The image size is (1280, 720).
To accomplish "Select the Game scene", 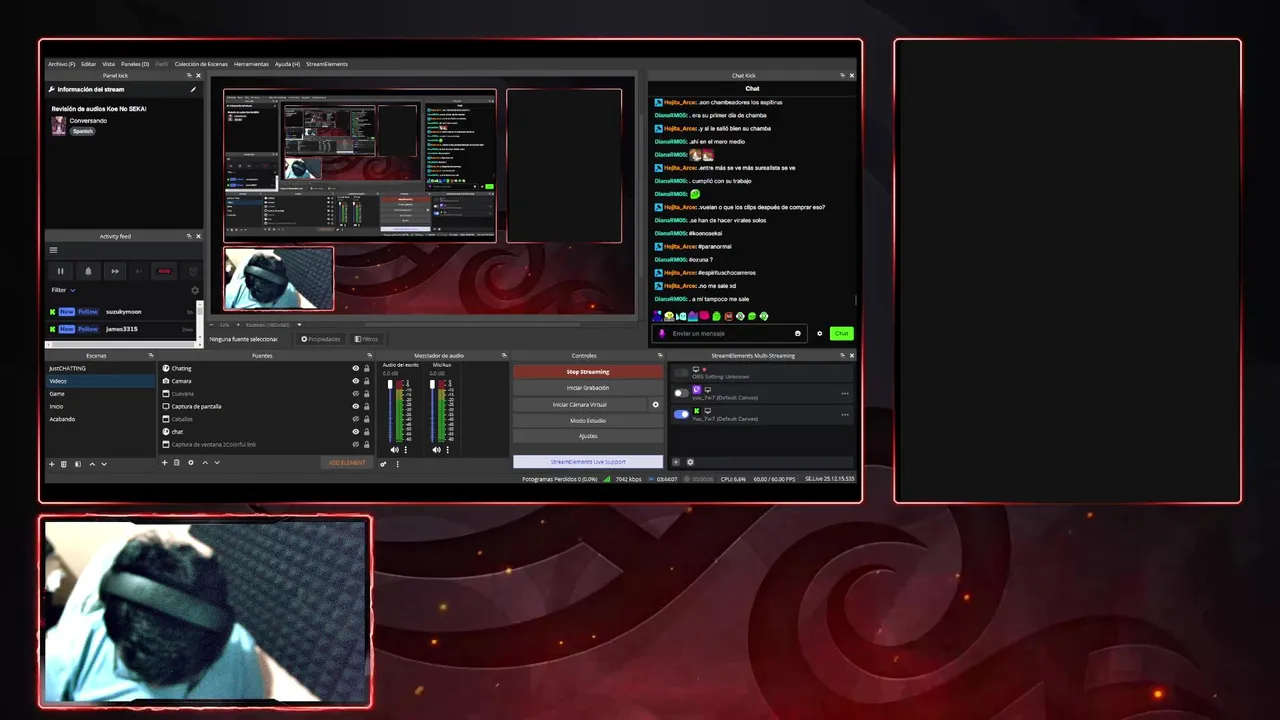I will point(100,394).
